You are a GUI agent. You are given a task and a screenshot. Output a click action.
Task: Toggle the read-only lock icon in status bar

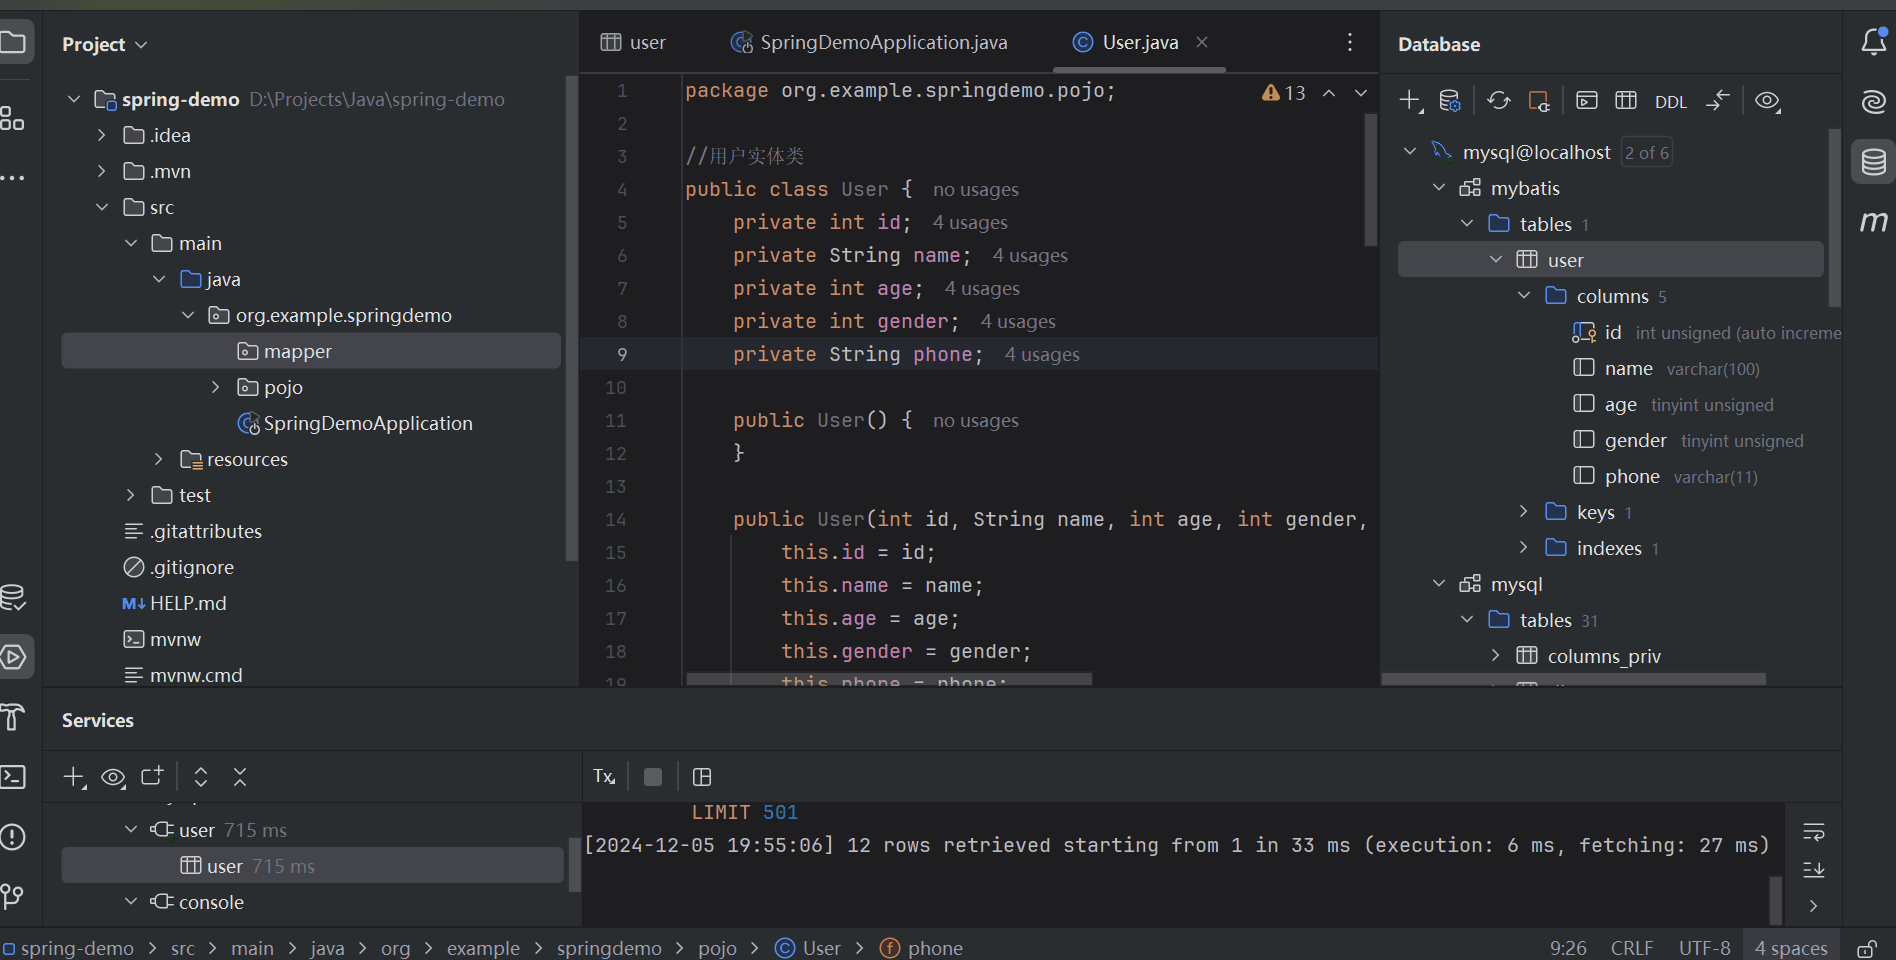tap(1866, 948)
